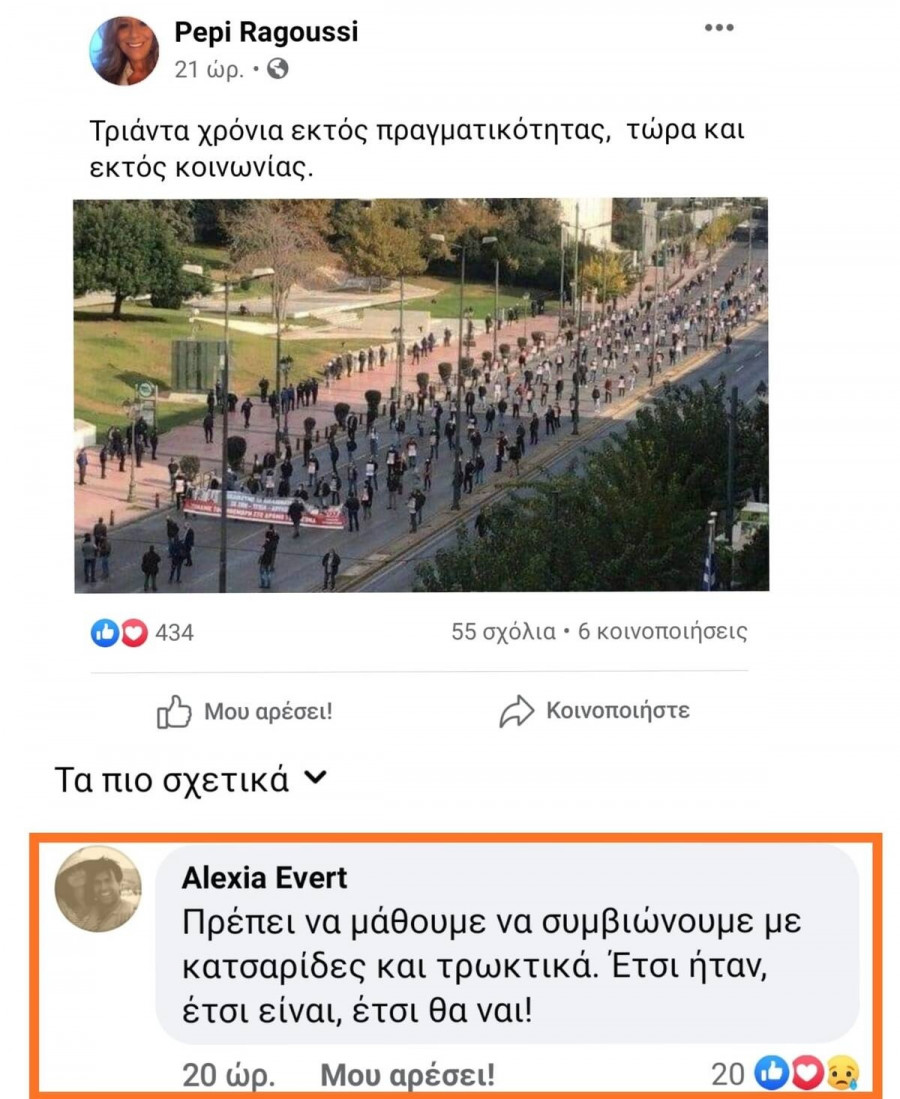This screenshot has height=1099, width=900.
Task: Click the blue like reaction next to 434
Action: pyautogui.click(x=104, y=633)
